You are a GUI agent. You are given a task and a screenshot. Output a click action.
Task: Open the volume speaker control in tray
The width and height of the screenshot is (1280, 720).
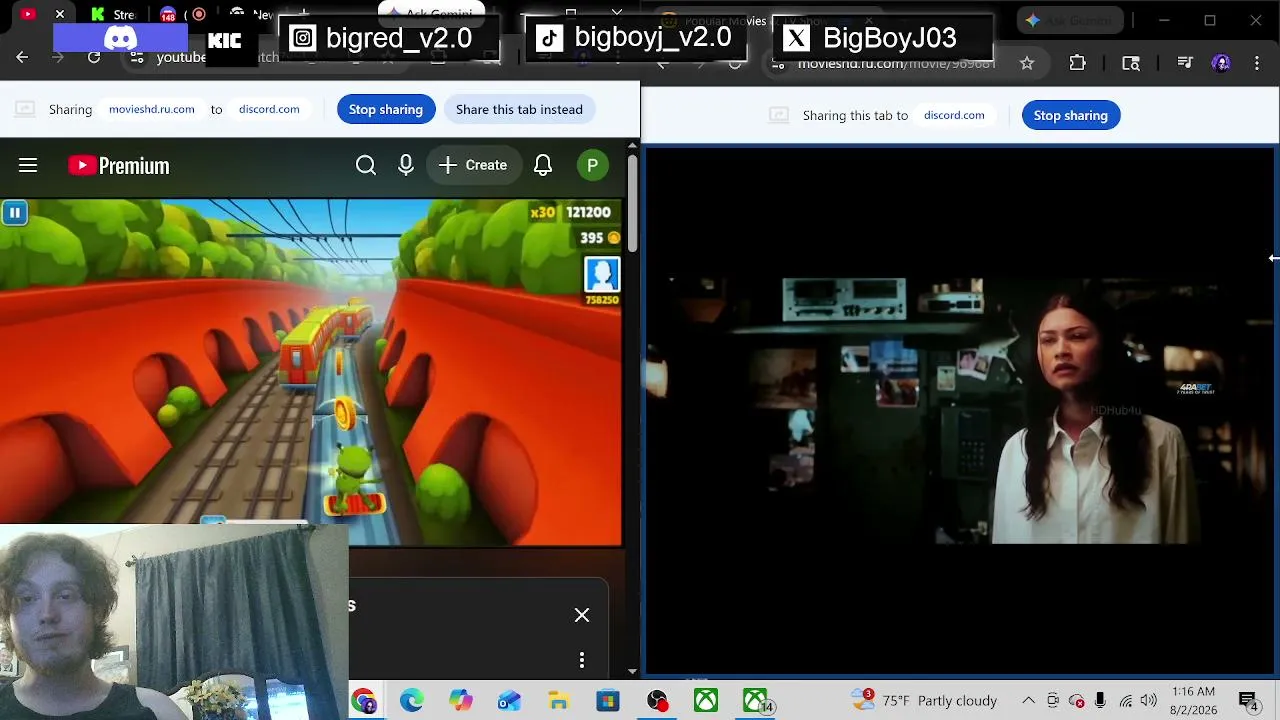pos(1148,701)
